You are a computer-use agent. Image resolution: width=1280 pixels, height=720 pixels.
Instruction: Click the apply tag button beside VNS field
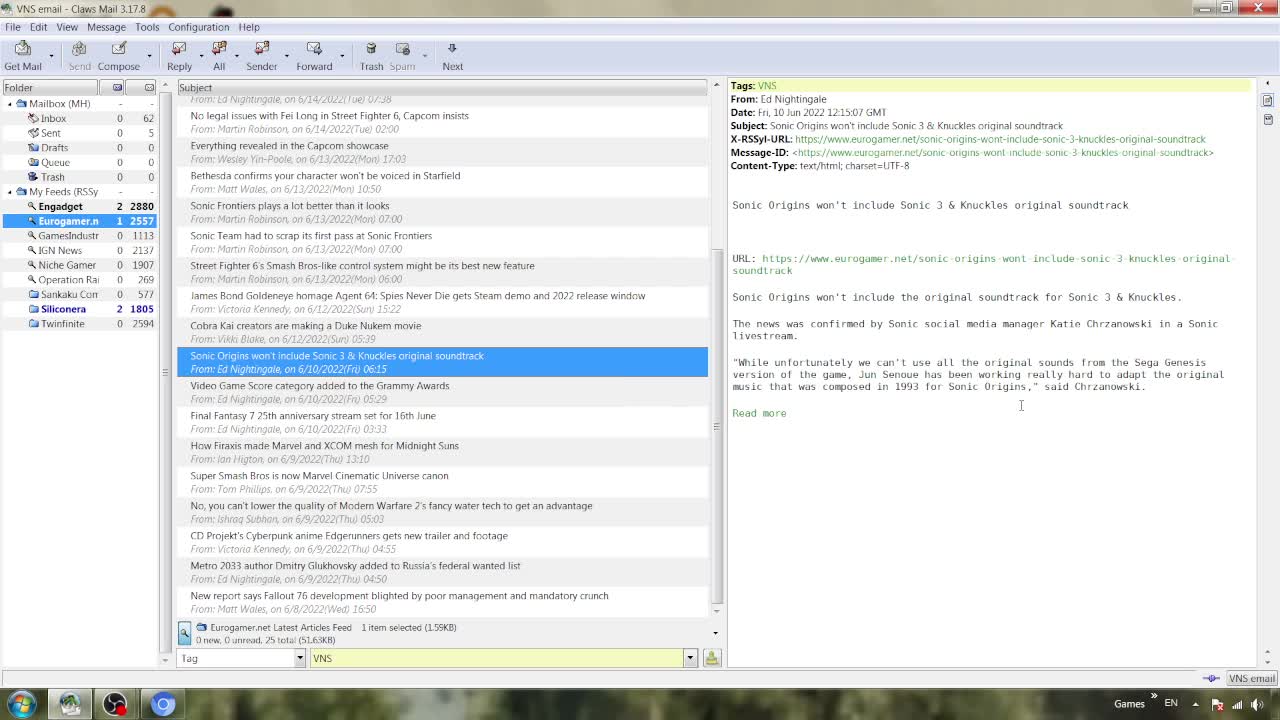coord(711,658)
